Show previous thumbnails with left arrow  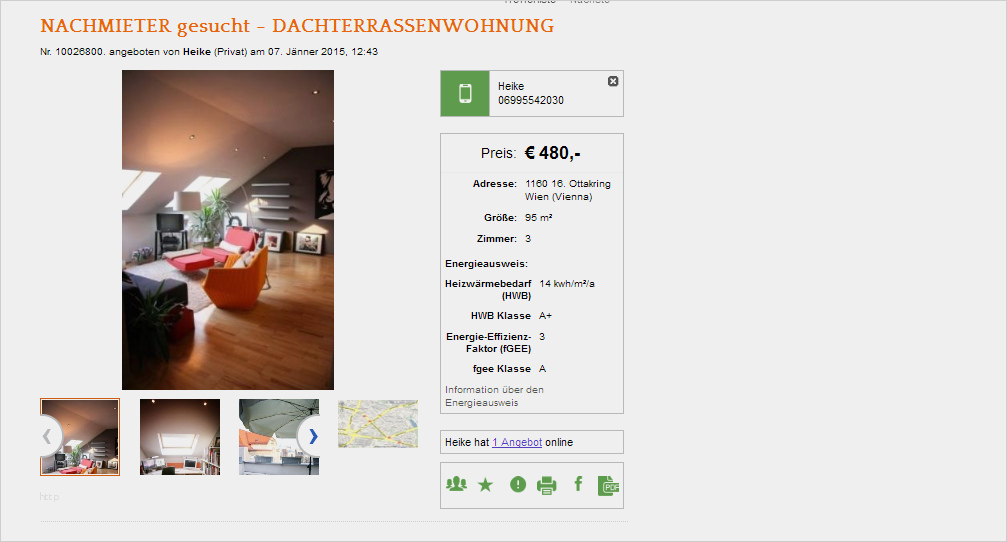(x=49, y=437)
